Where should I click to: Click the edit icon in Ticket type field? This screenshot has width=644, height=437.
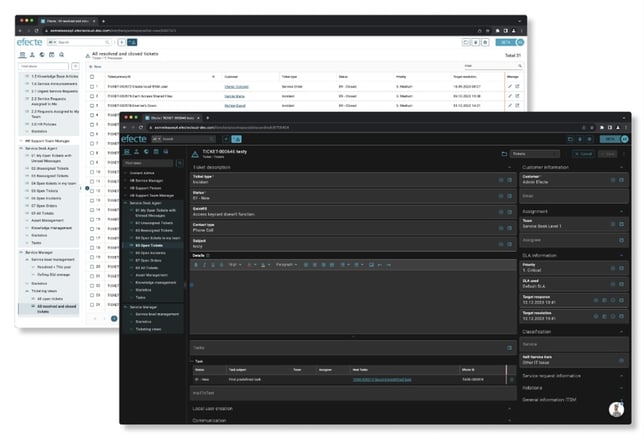509,180
